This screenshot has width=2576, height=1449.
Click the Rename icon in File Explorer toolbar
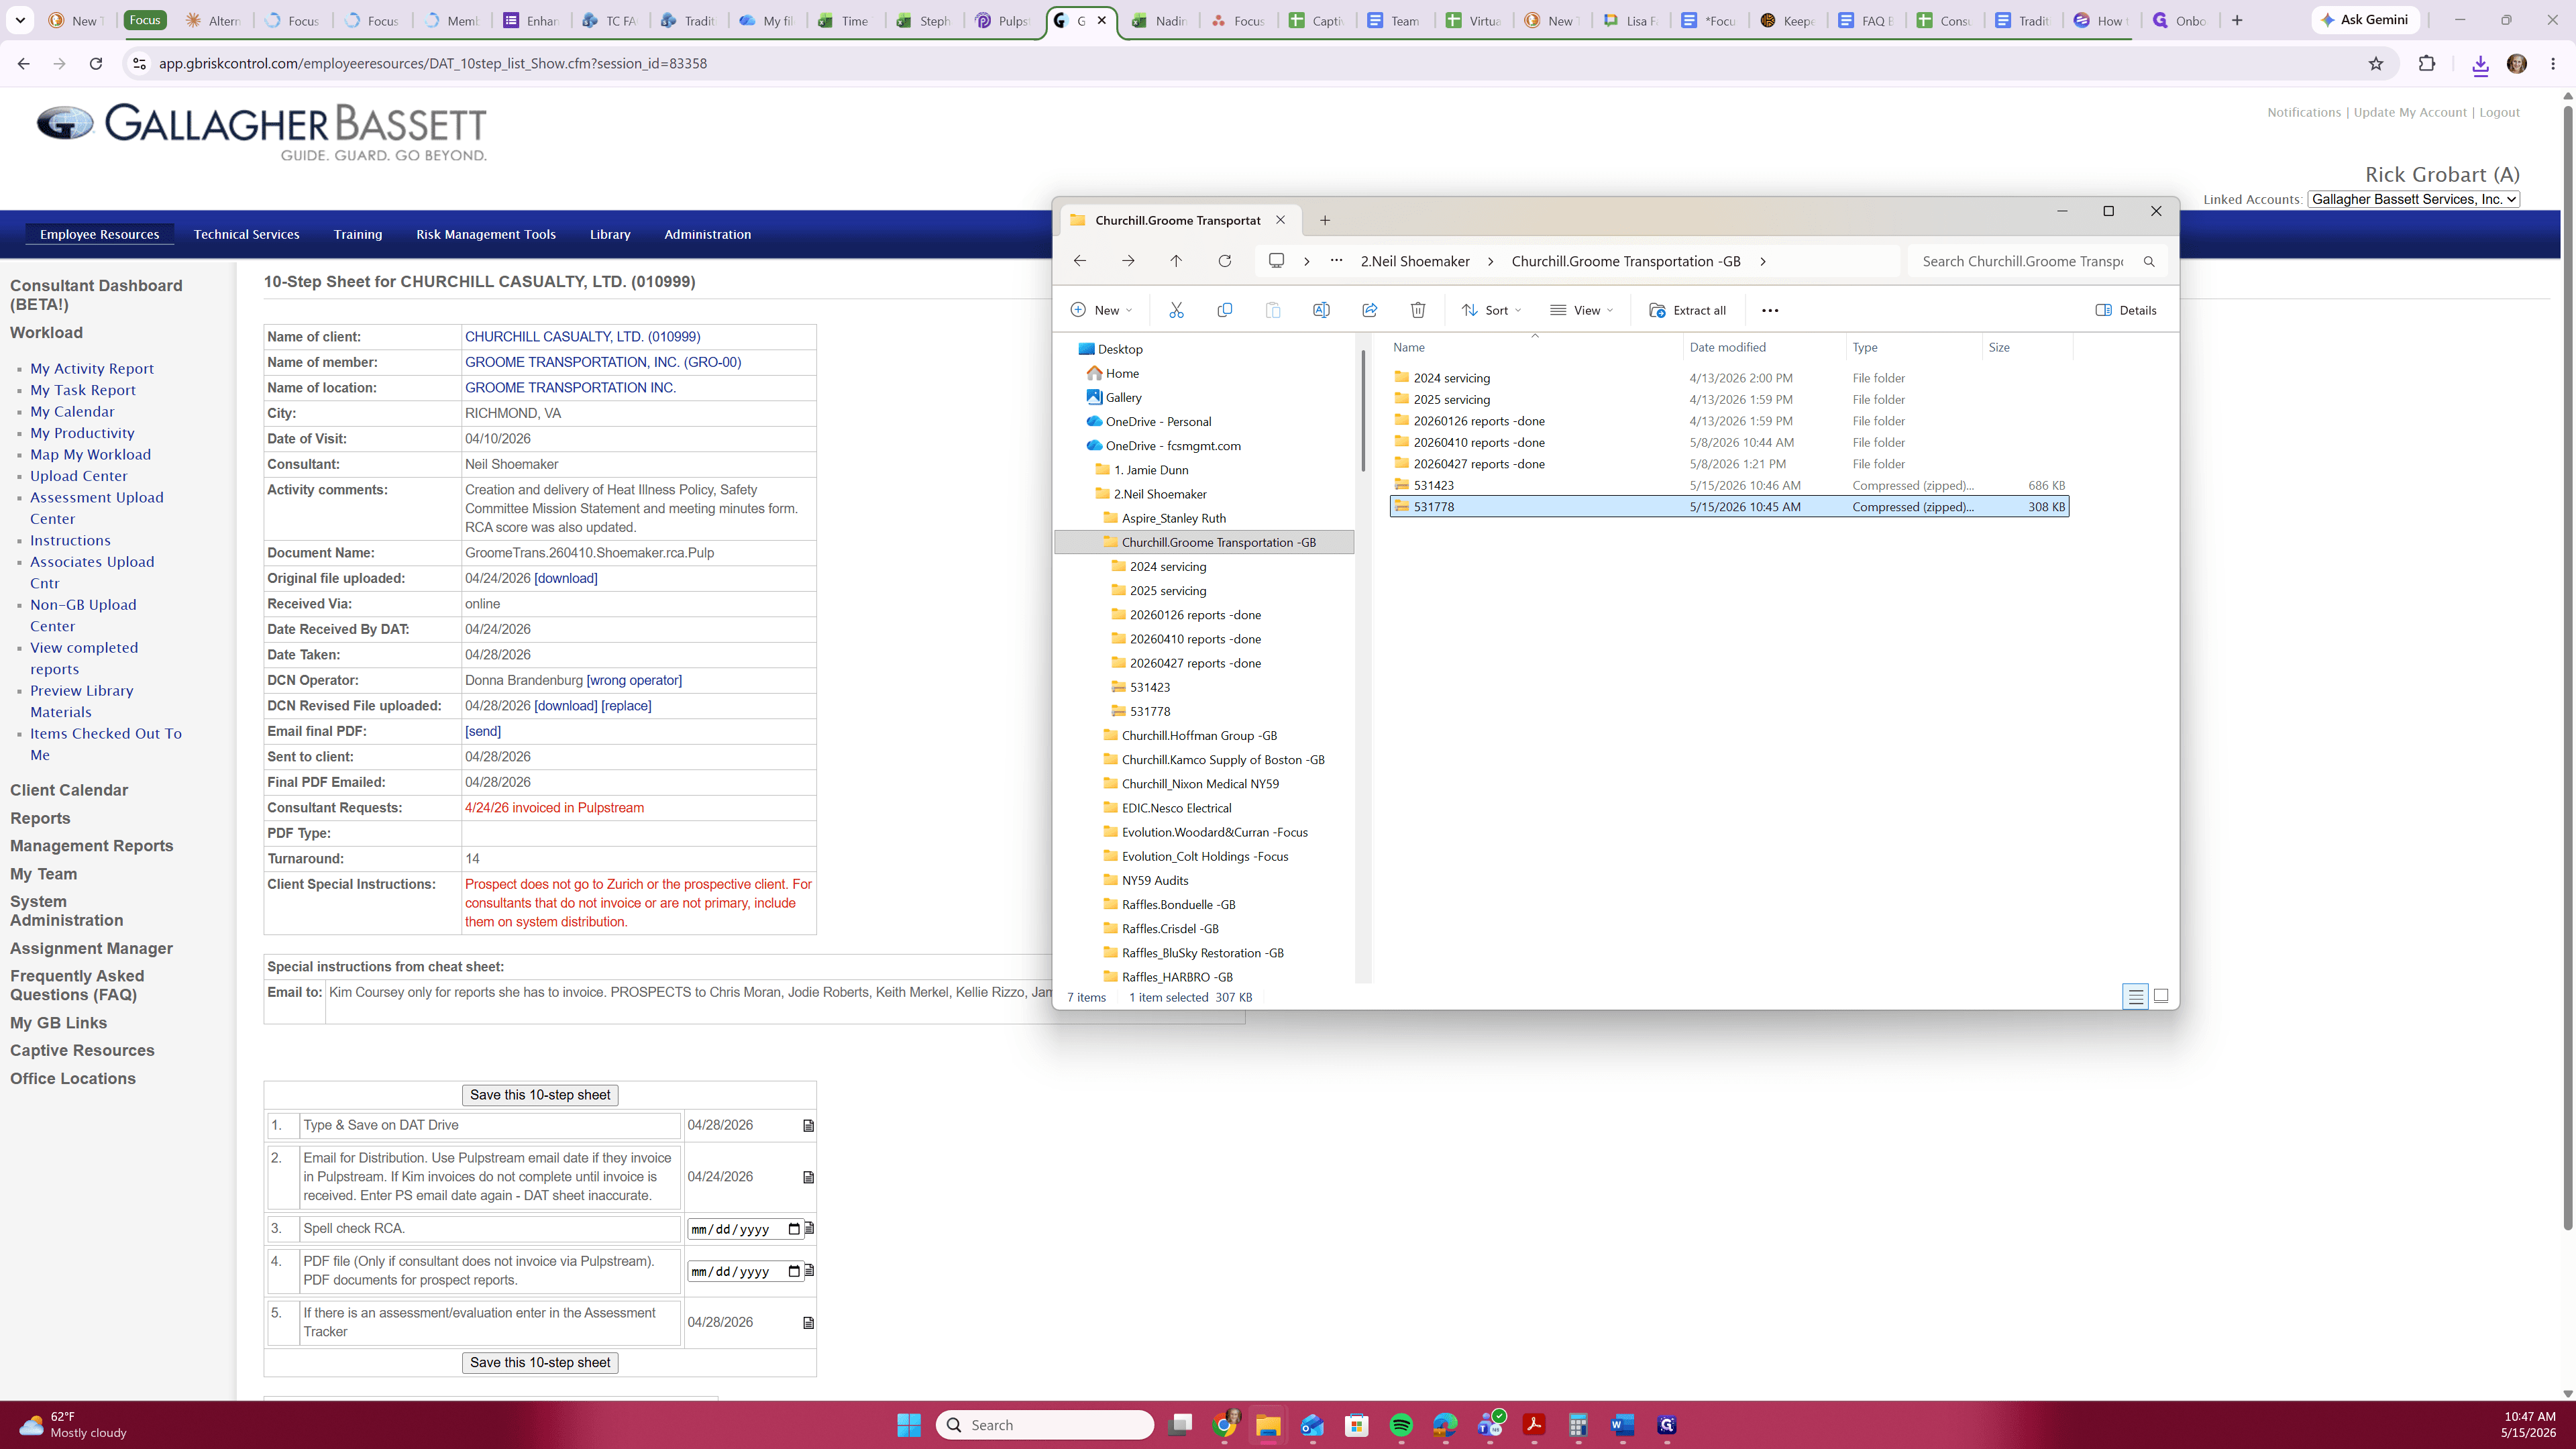pyautogui.click(x=1321, y=310)
